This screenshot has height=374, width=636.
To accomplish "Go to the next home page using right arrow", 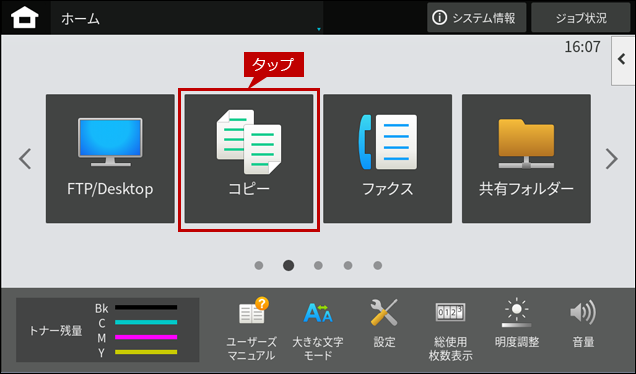I will (611, 159).
